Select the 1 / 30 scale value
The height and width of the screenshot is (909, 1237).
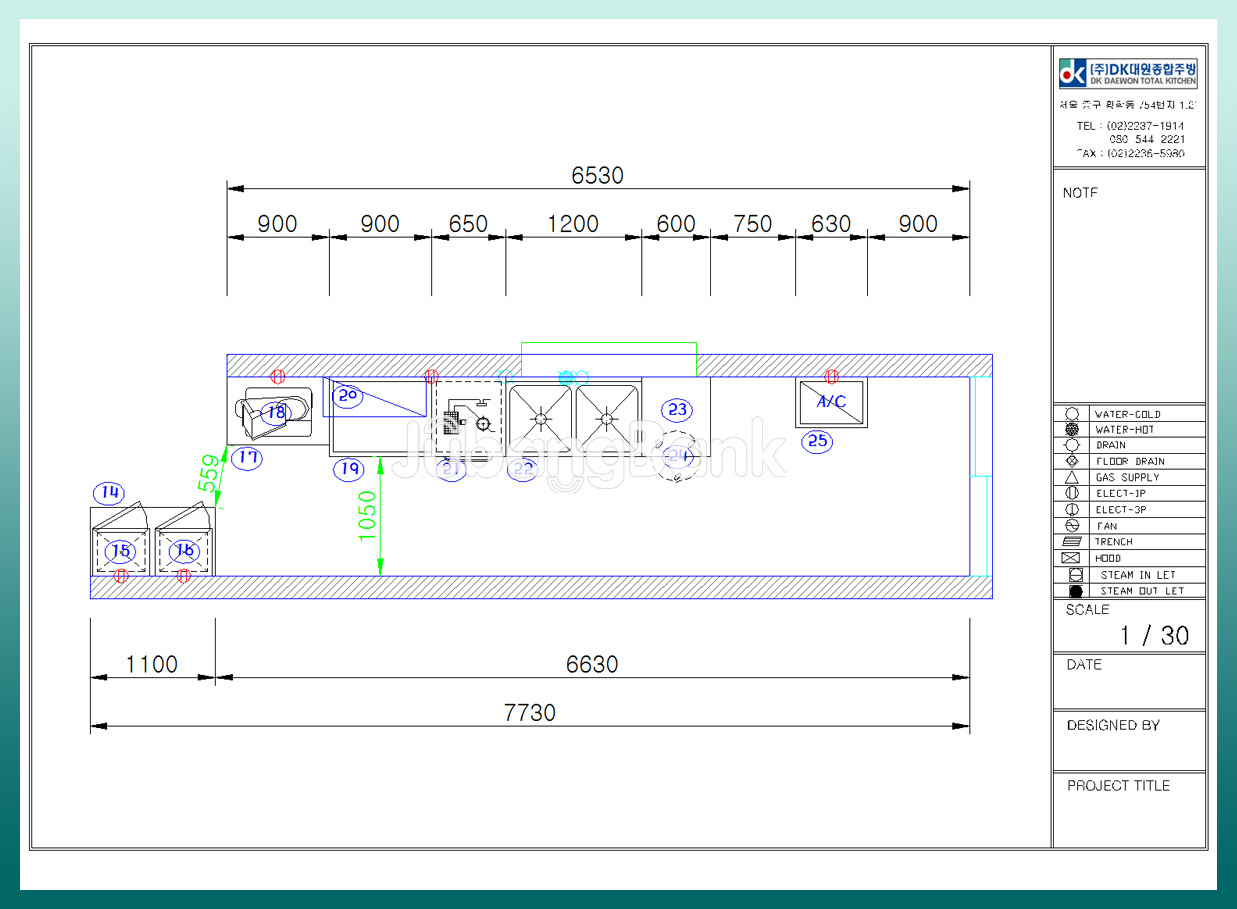[1154, 635]
